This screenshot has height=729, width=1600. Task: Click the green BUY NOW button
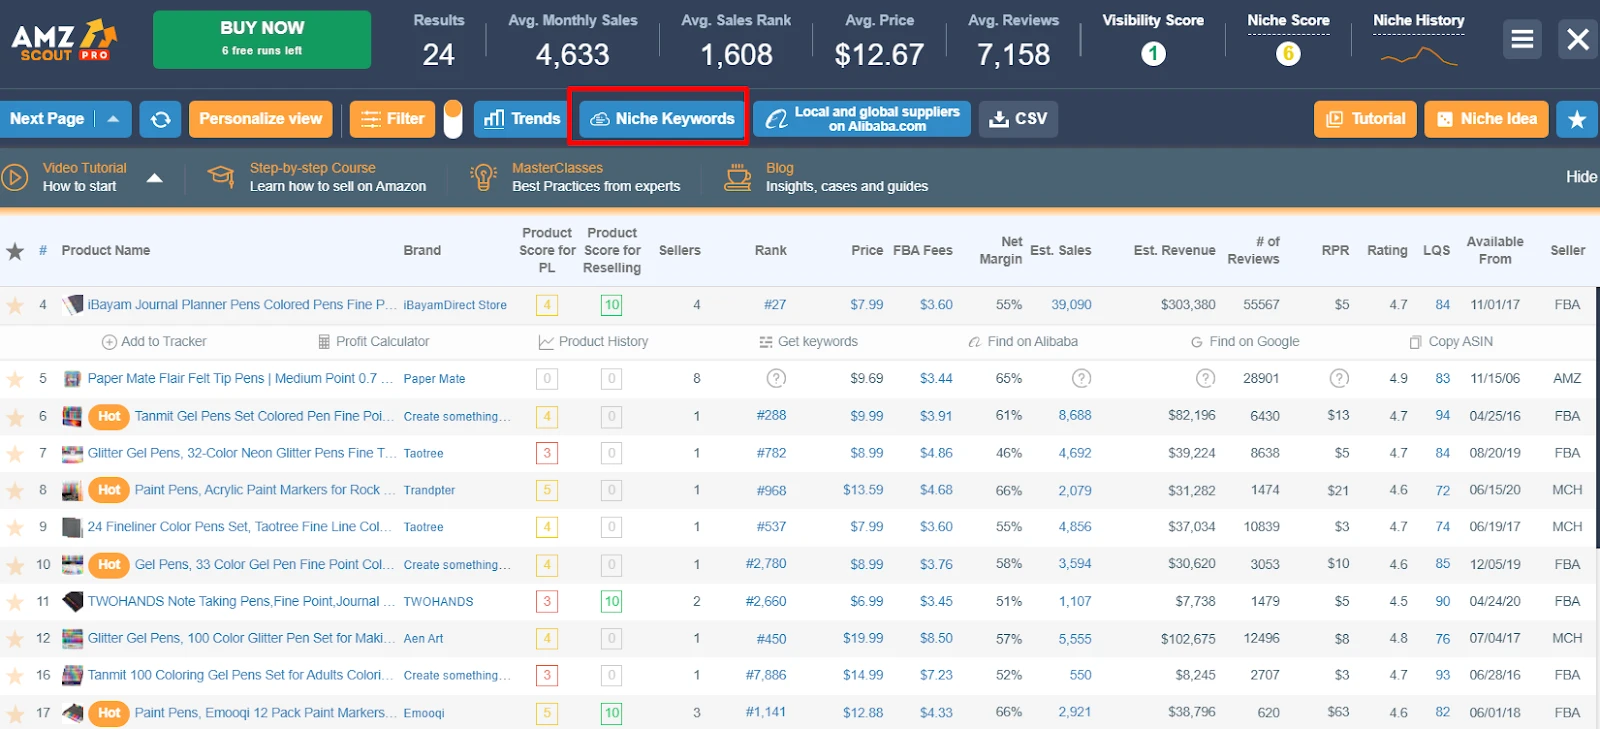pos(262,40)
